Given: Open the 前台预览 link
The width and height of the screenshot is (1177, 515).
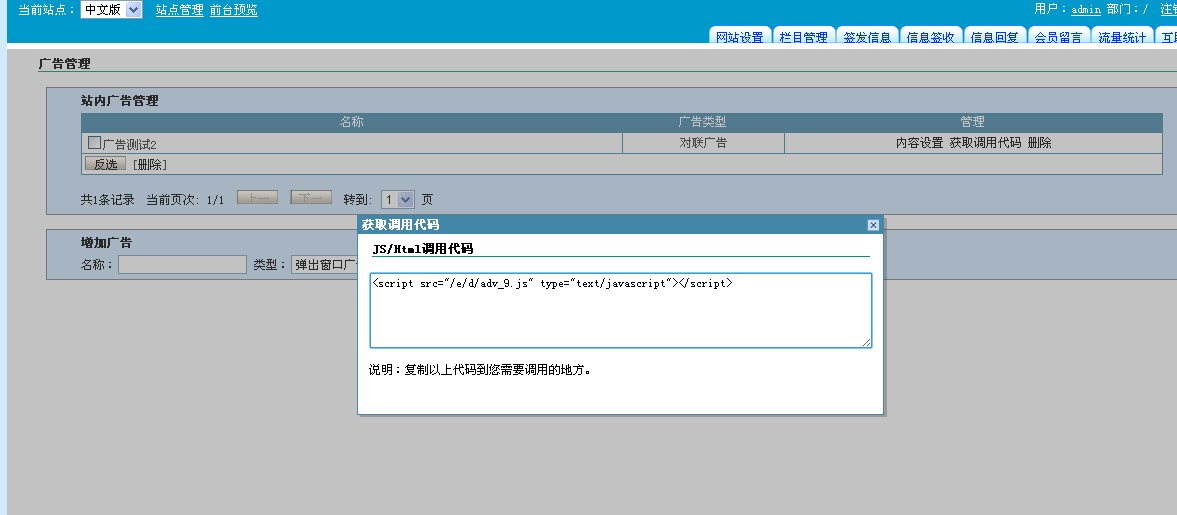Looking at the screenshot, I should click(233, 10).
